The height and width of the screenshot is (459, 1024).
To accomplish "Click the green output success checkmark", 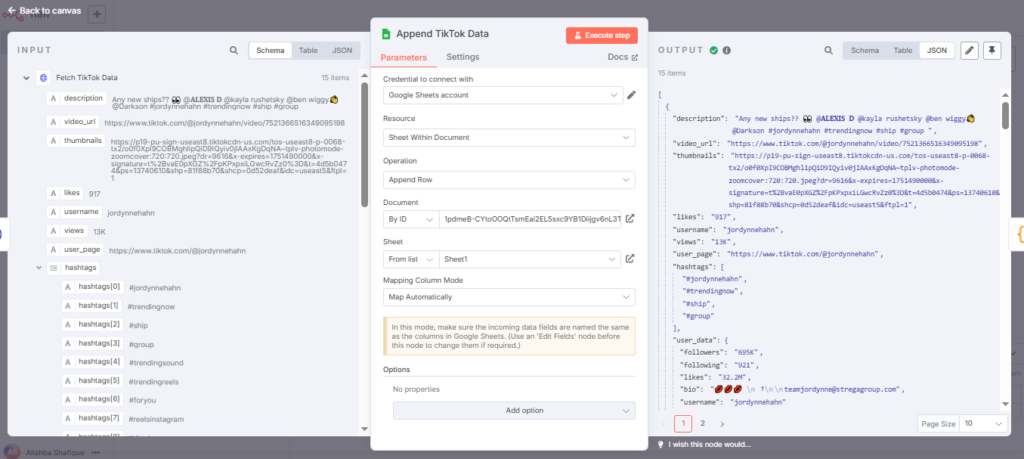I will point(714,50).
